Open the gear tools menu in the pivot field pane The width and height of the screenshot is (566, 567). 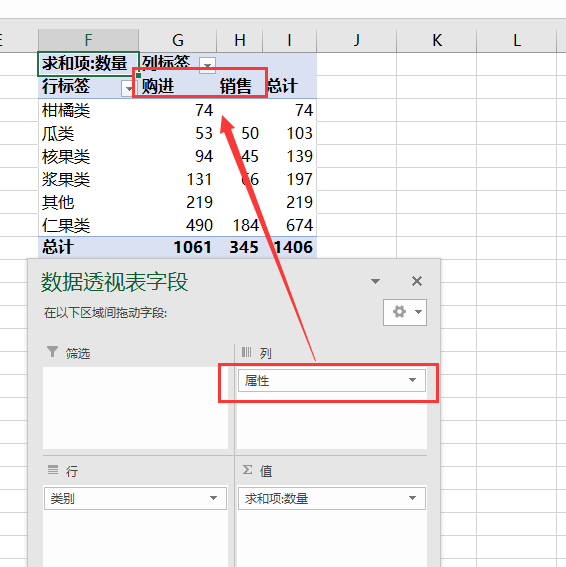coord(405,312)
